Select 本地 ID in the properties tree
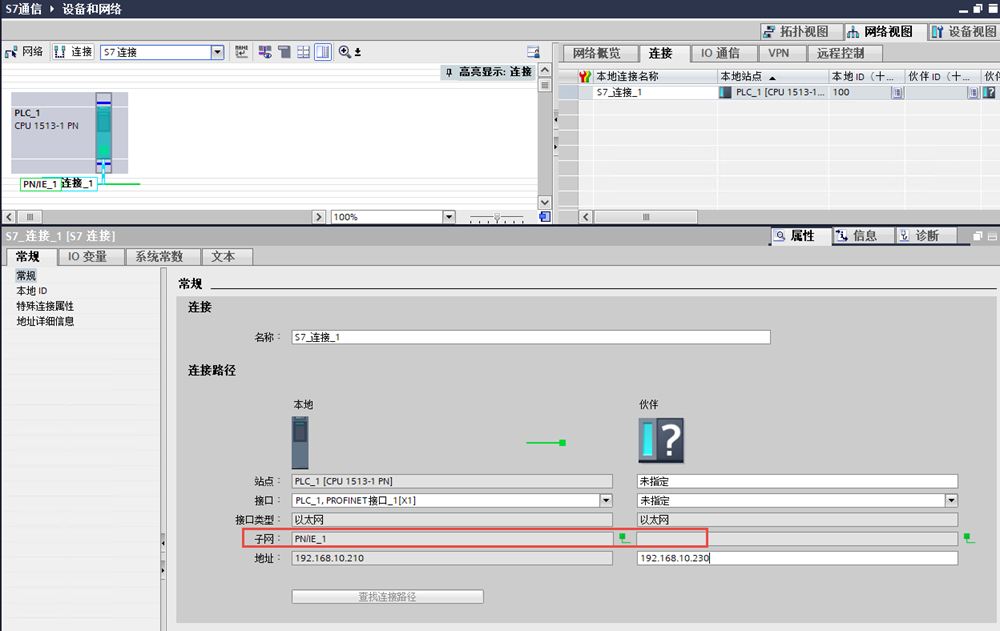This screenshot has height=631, width=1000. [31, 290]
